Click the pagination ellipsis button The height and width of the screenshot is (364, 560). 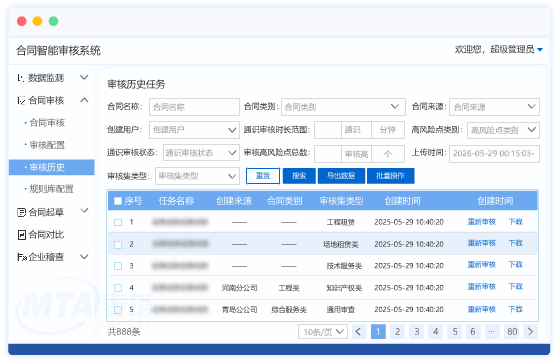click(492, 332)
